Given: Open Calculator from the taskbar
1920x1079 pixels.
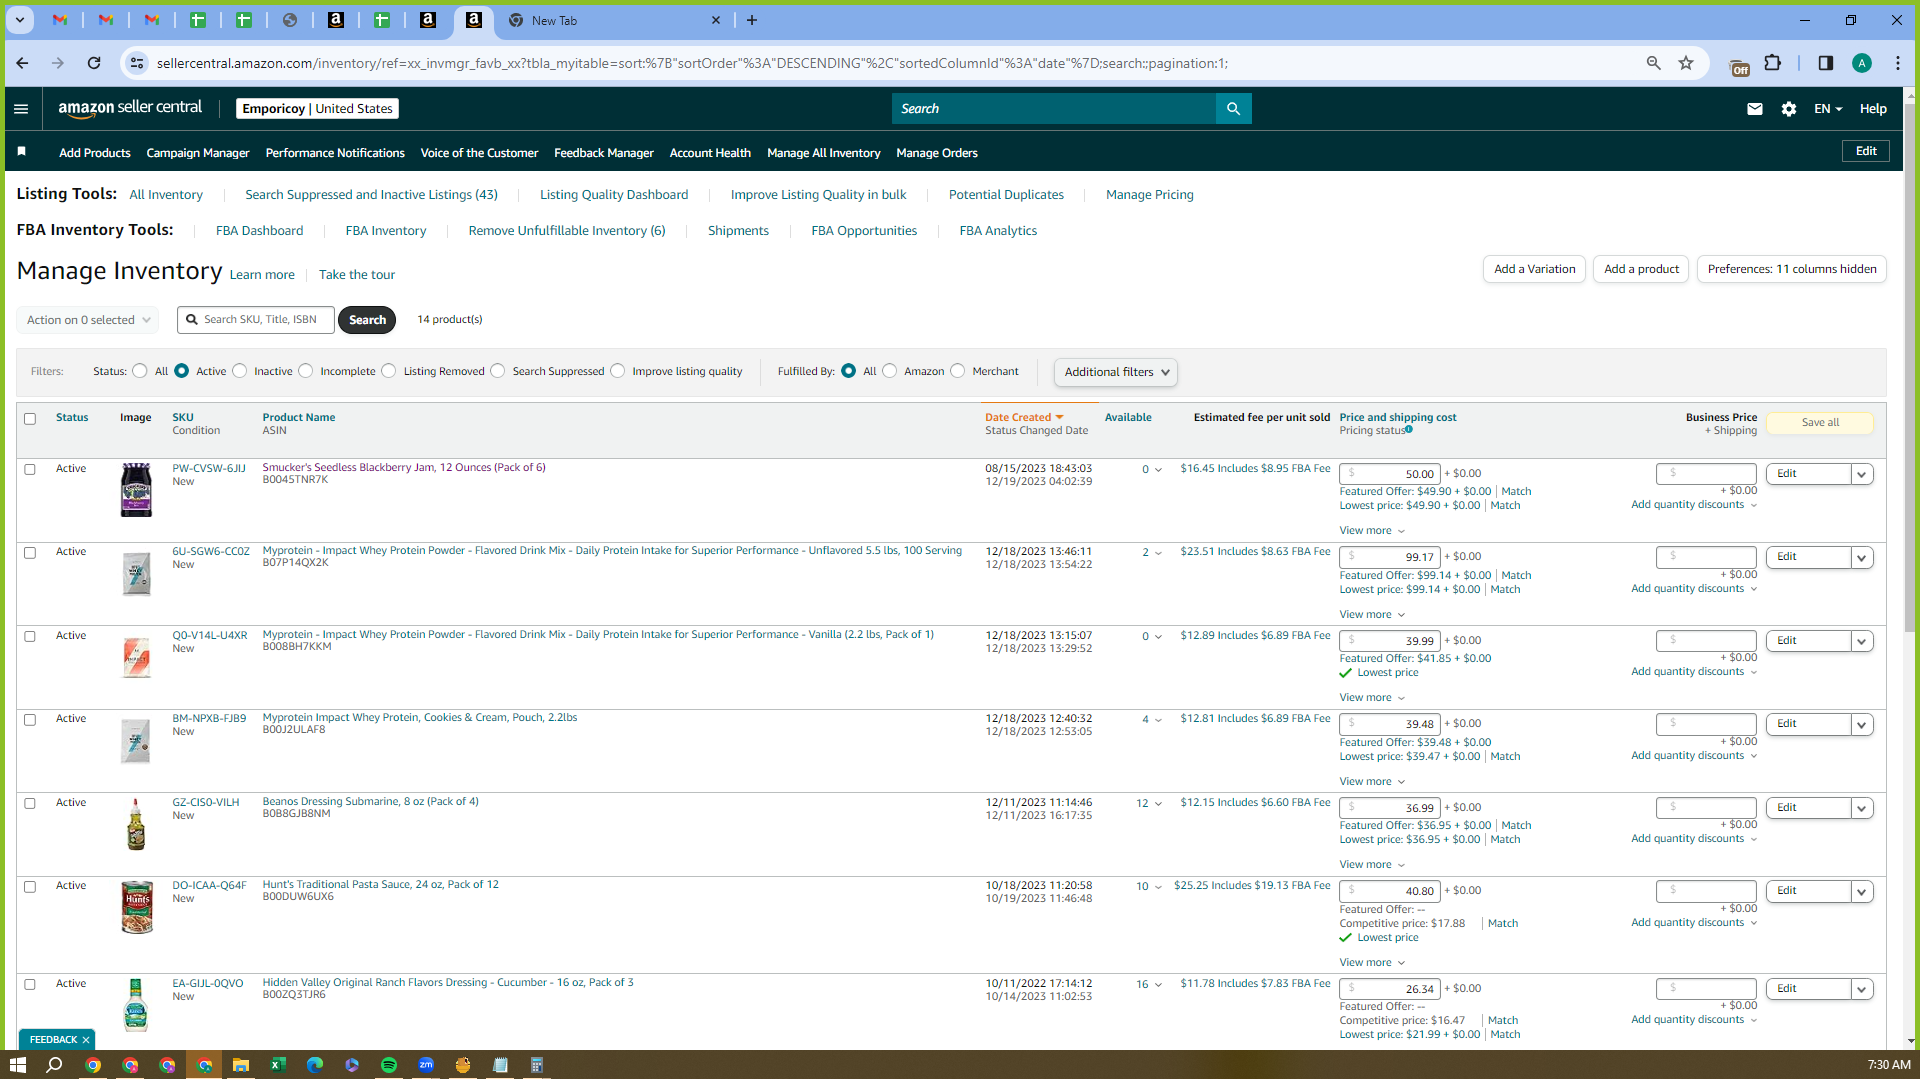Looking at the screenshot, I should click(537, 1065).
